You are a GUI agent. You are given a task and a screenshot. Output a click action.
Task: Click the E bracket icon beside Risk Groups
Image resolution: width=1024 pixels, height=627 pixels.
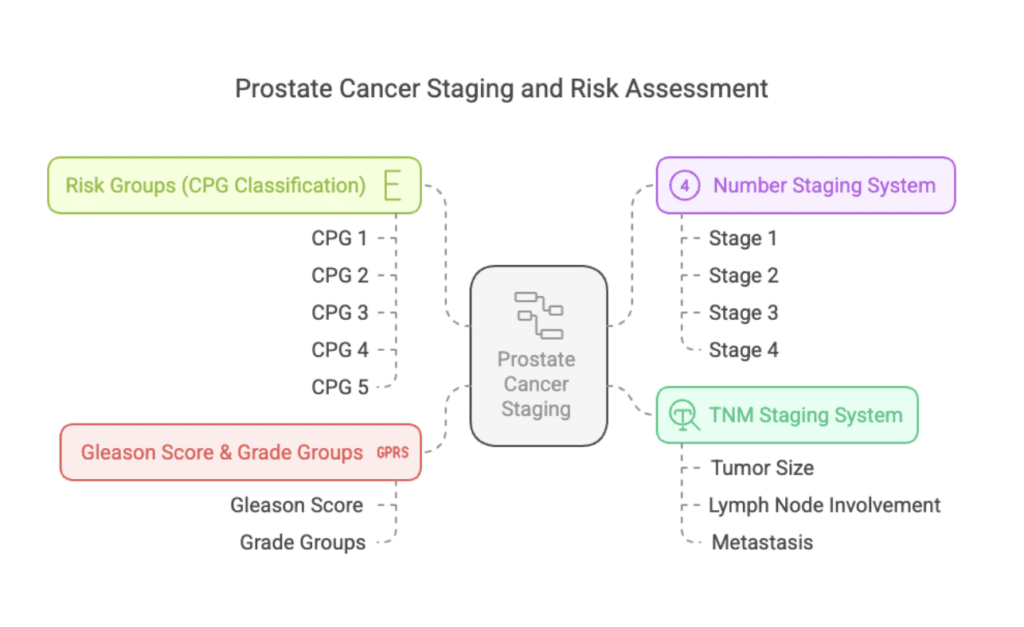392,185
